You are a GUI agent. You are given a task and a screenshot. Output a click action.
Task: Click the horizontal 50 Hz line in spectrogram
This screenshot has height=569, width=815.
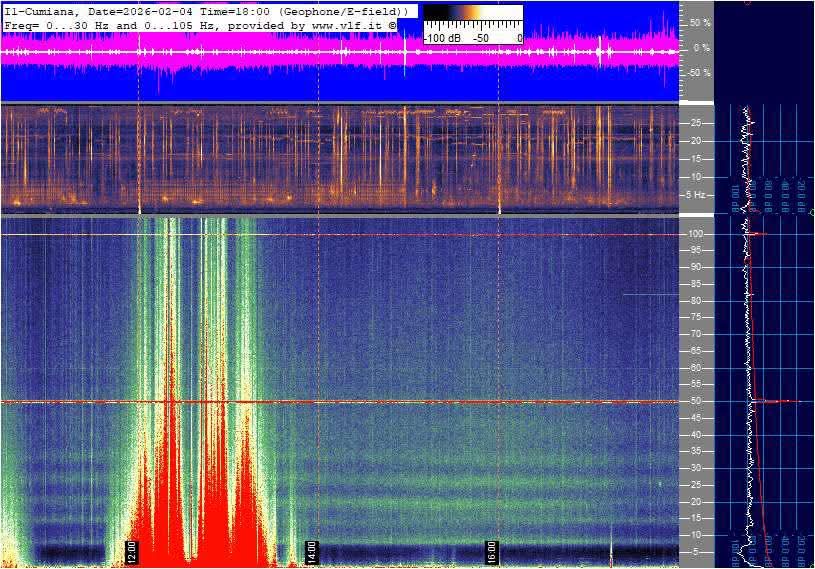click(x=400, y=402)
